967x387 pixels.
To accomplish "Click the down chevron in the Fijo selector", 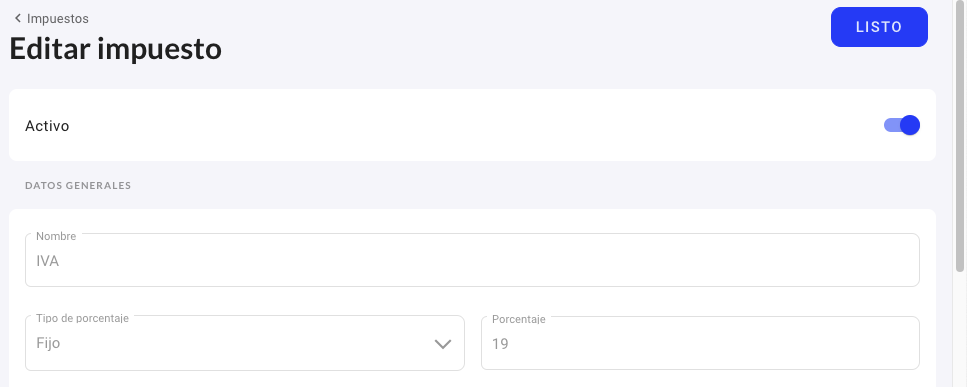I will click(x=443, y=344).
